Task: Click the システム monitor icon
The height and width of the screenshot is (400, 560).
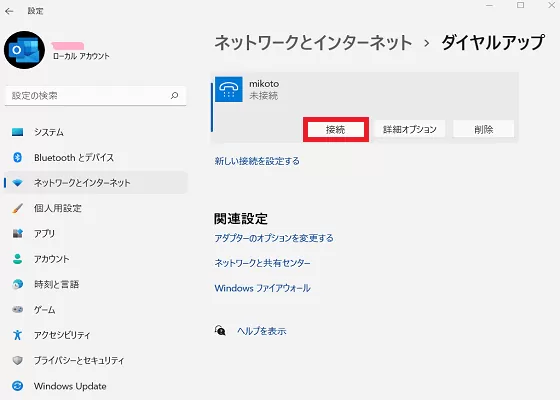Action: pyautogui.click(x=18, y=132)
